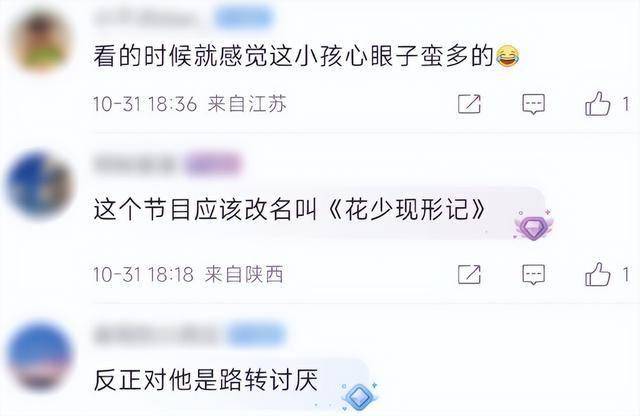
Task: Open second commenter's blue avatar
Action: [x=40, y=185]
